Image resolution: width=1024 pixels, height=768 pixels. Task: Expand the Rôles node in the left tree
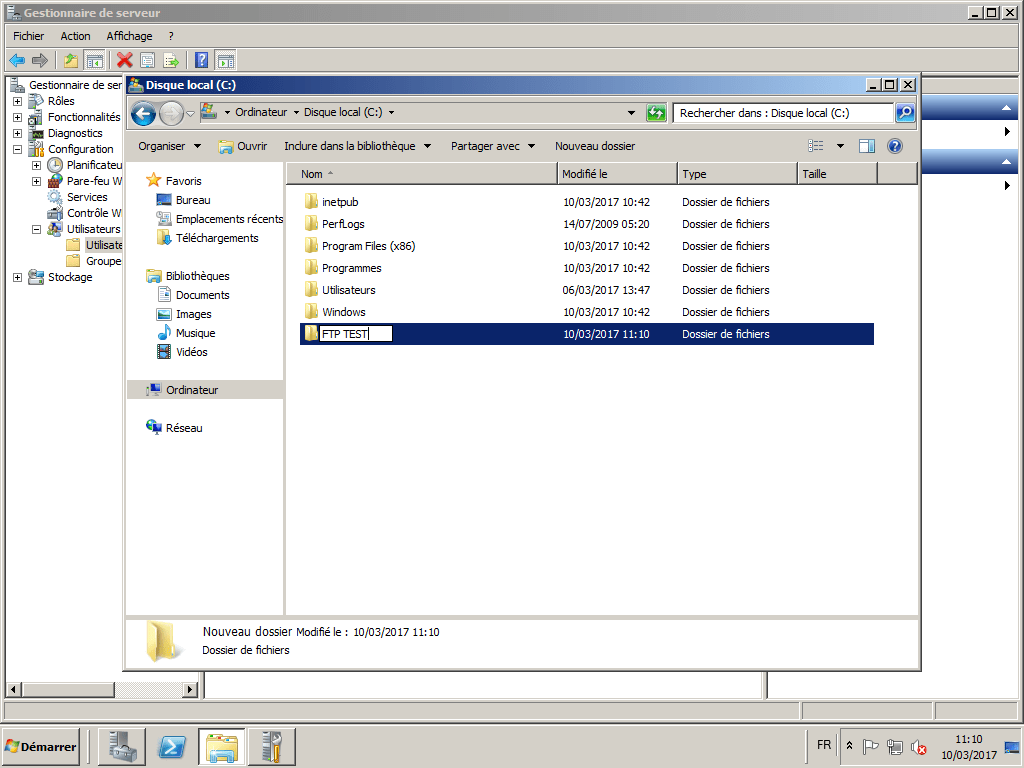[16, 100]
